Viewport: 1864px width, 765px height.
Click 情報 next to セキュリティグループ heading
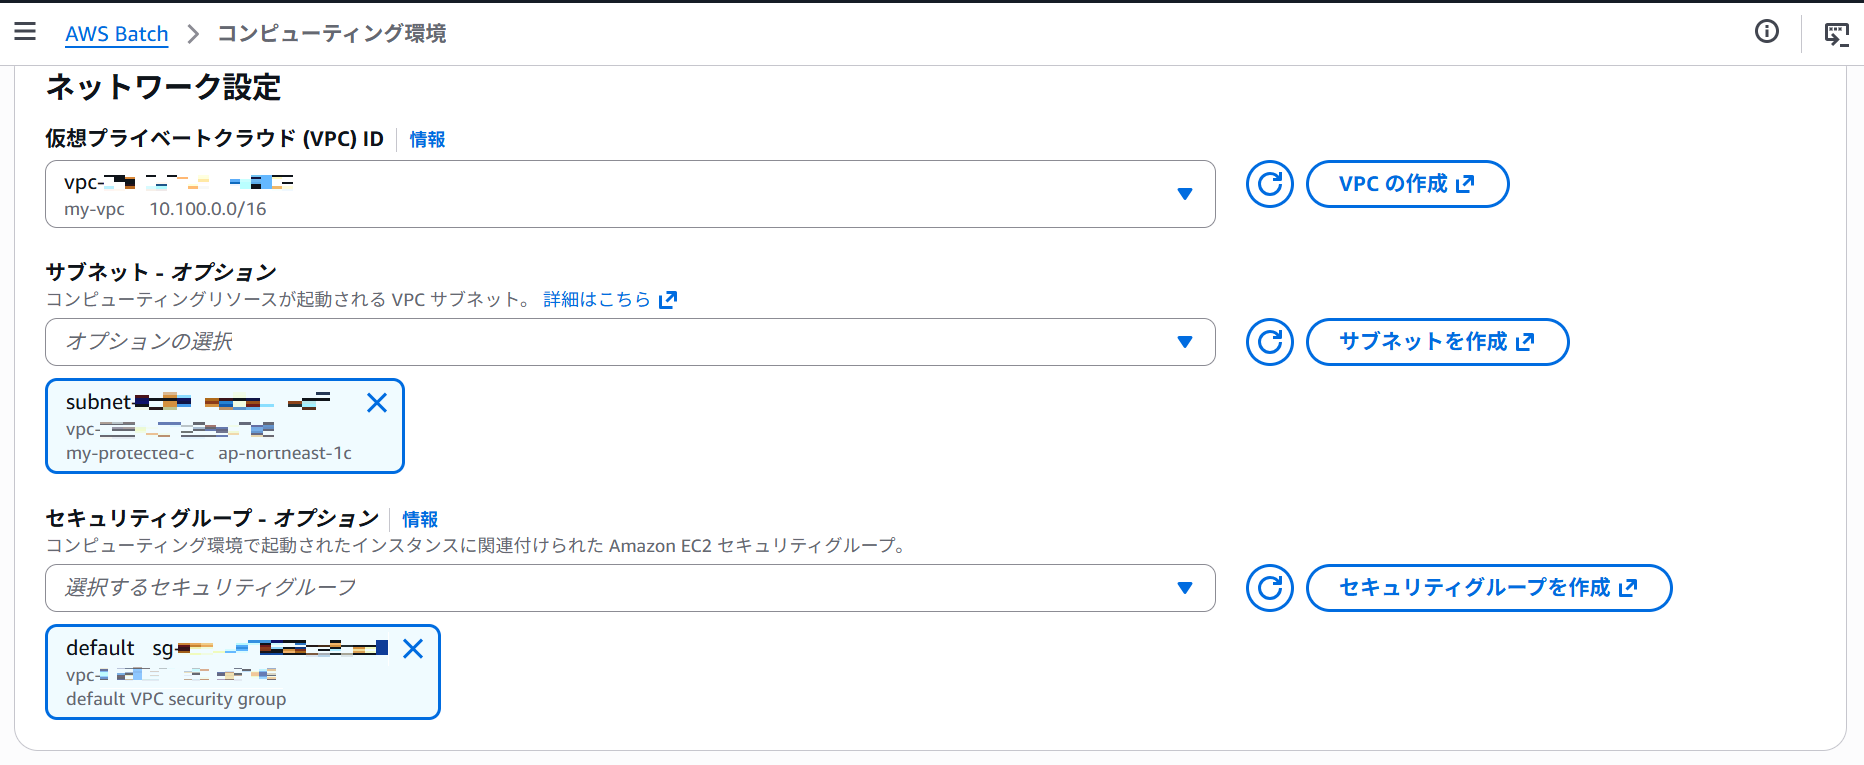pyautogui.click(x=420, y=519)
